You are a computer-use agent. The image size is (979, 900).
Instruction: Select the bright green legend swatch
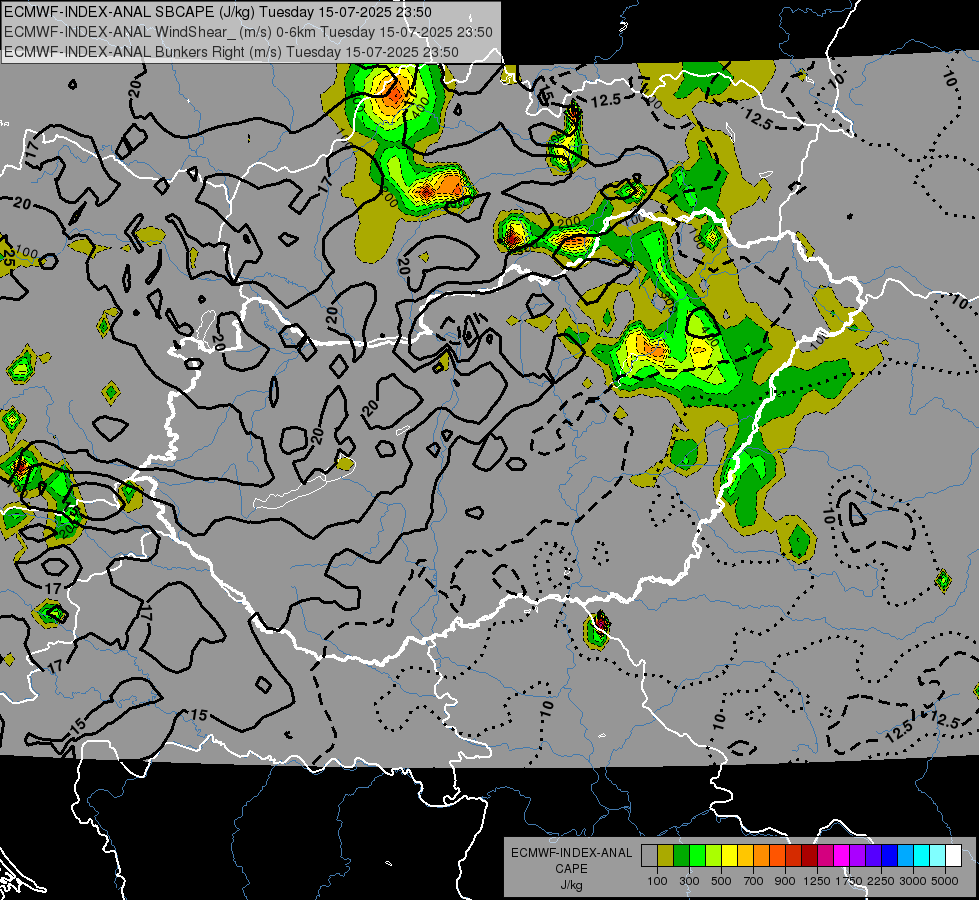click(697, 855)
